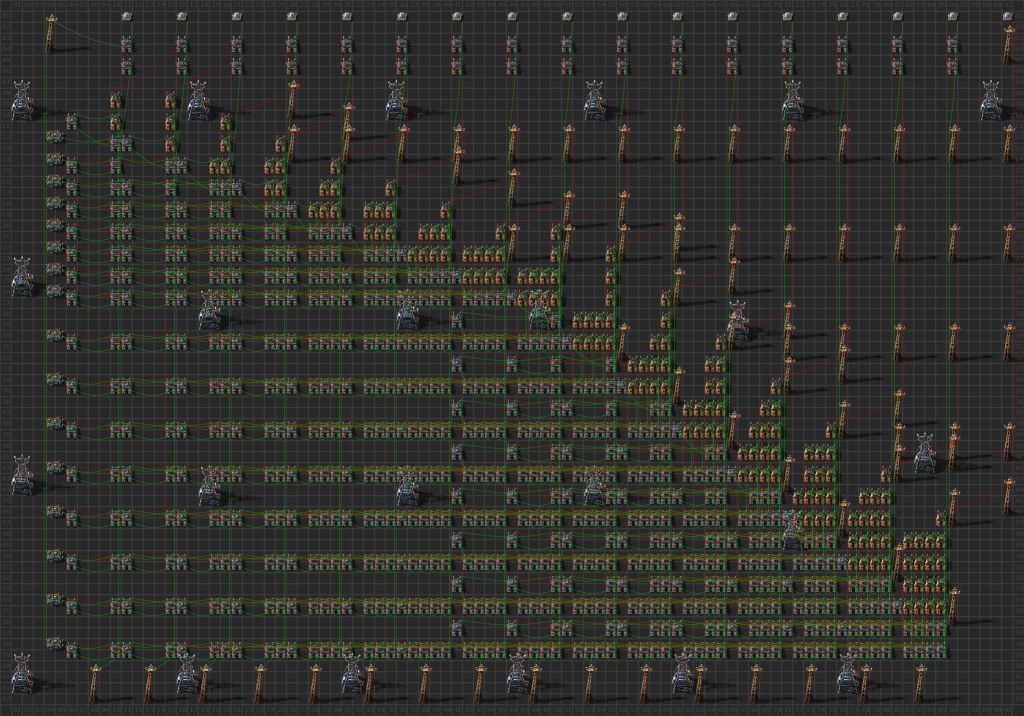This screenshot has width=1024, height=716.
Task: Select the substation in the top-right corner
Action: pyautogui.click(x=992, y=100)
